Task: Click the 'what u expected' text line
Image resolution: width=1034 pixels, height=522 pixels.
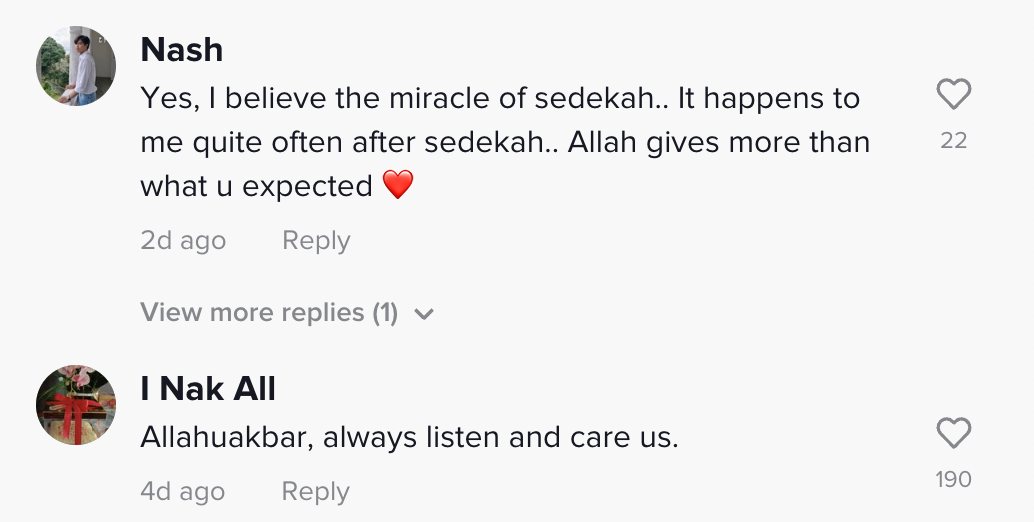Action: coord(257,186)
